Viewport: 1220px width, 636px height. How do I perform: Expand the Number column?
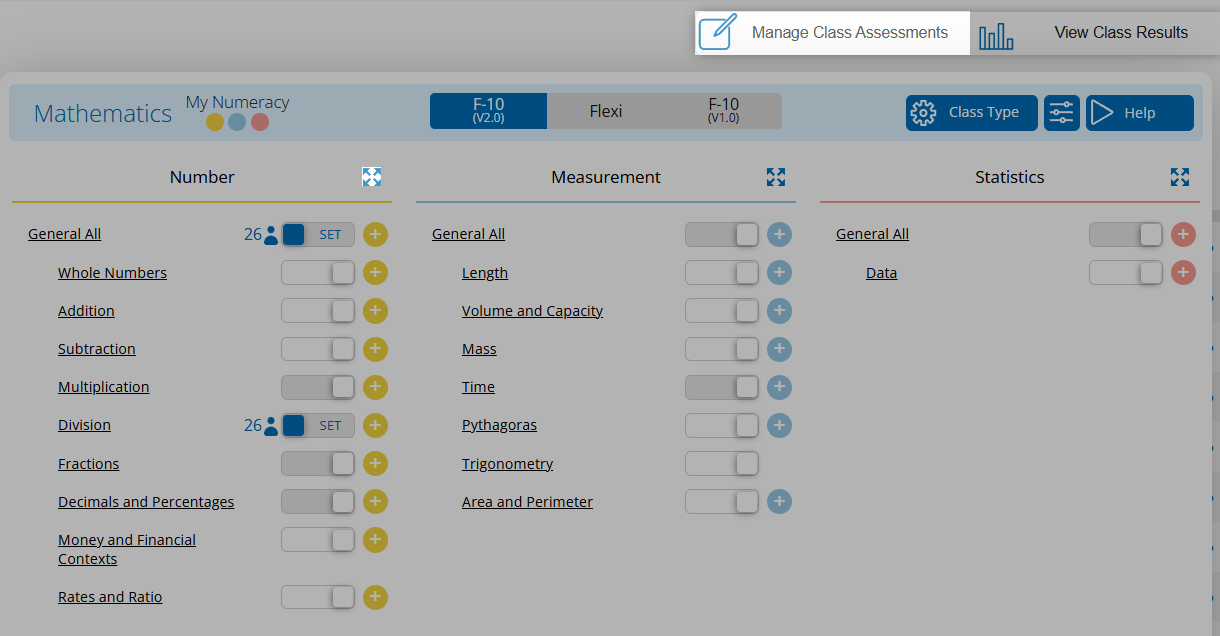click(372, 177)
